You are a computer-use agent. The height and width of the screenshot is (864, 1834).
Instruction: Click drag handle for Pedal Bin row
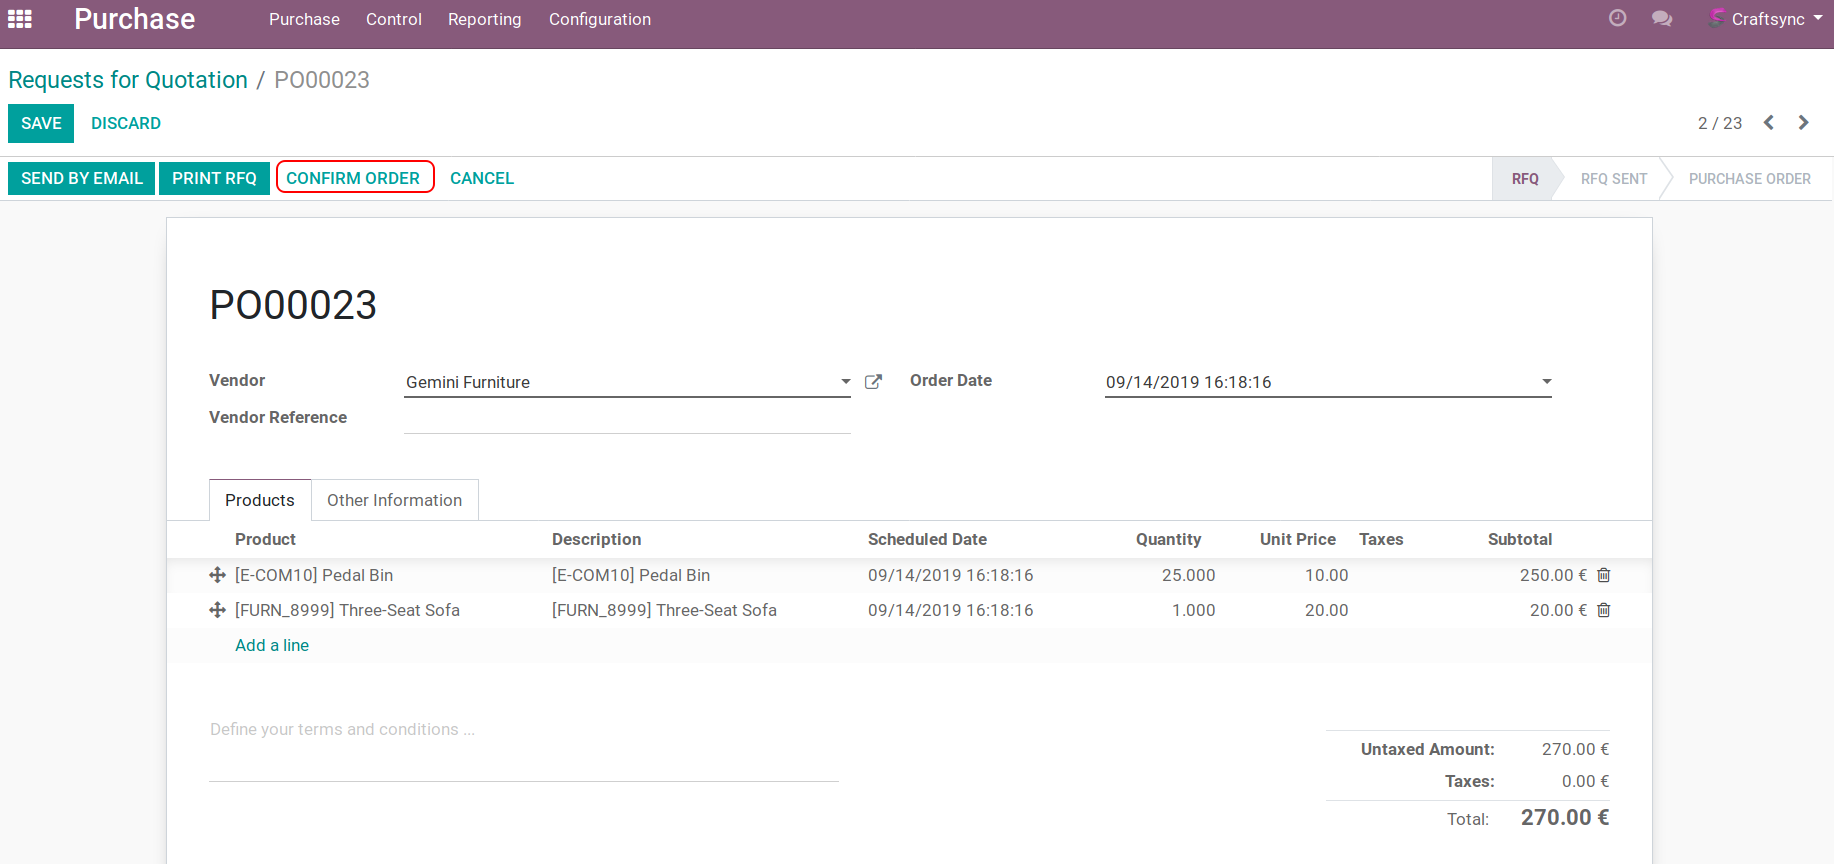pyautogui.click(x=217, y=575)
